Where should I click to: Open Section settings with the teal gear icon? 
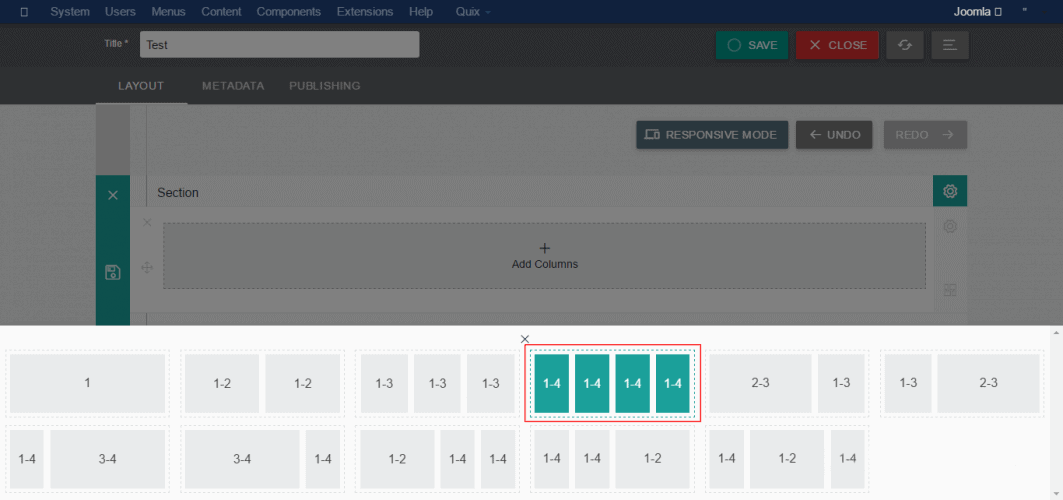pos(950,191)
